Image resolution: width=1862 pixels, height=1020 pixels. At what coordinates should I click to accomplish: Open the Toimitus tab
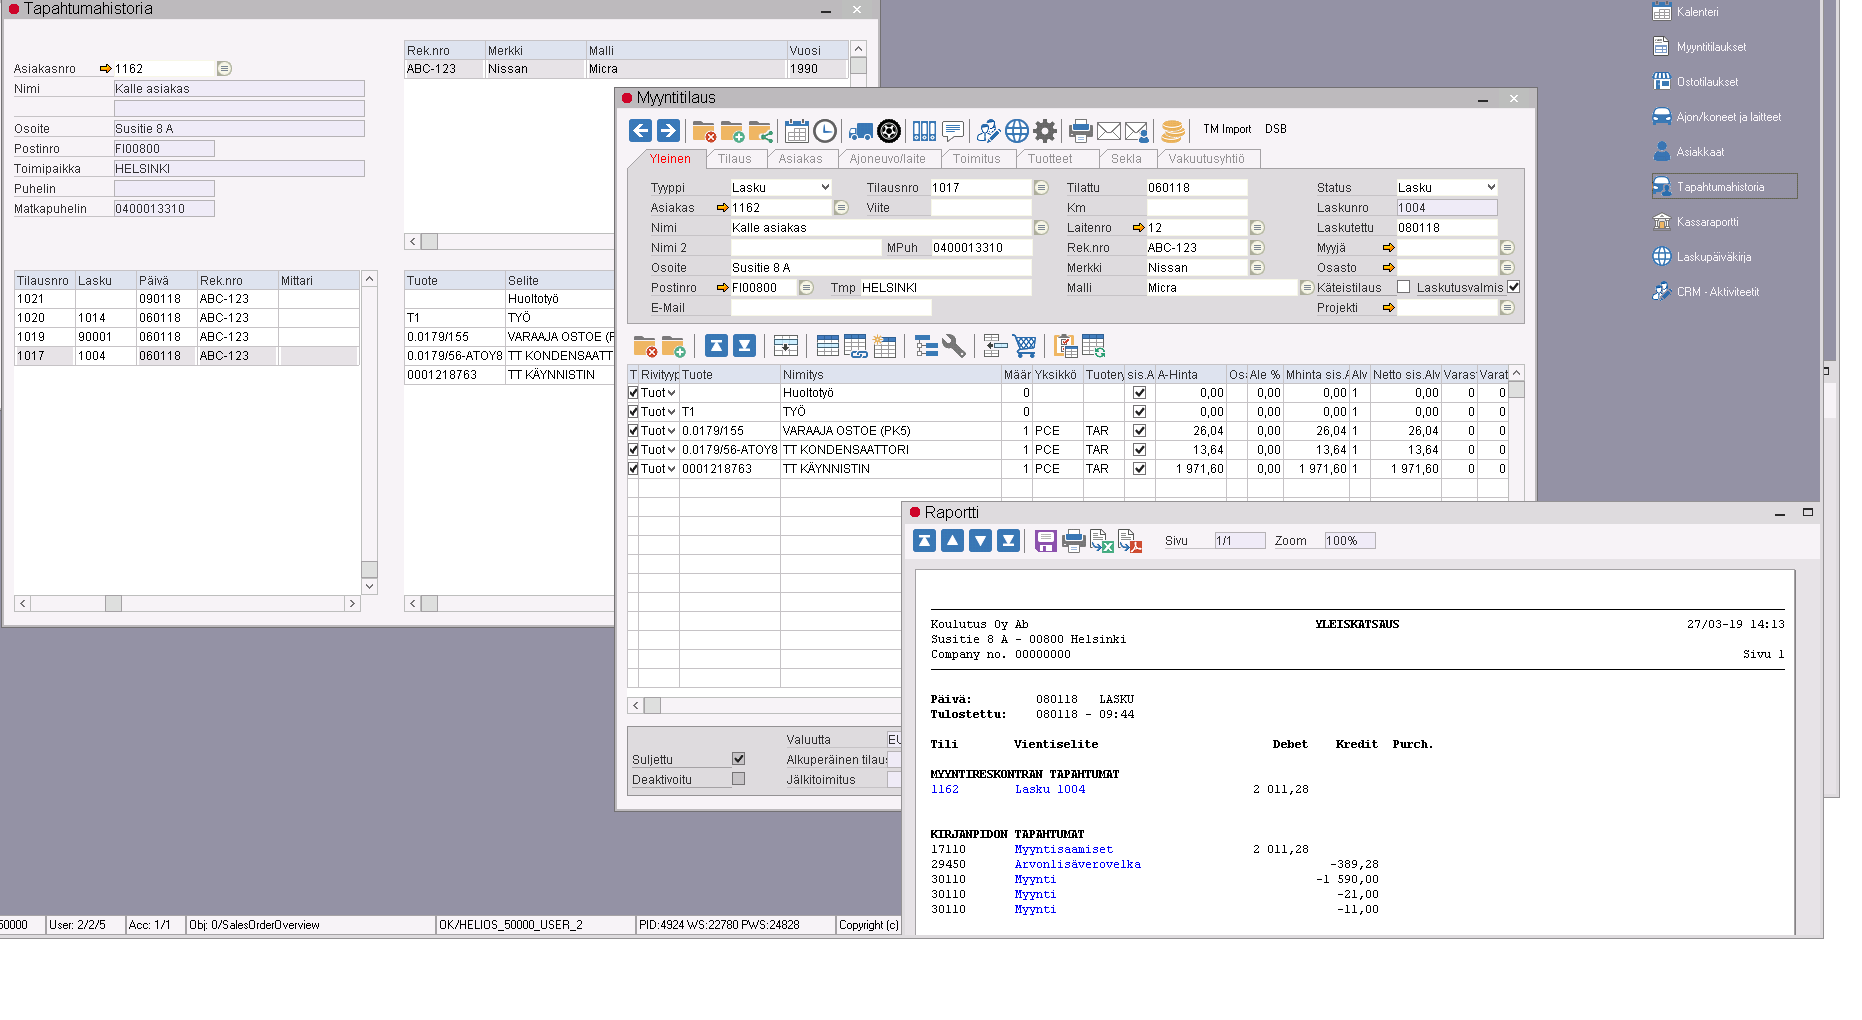pyautogui.click(x=976, y=159)
